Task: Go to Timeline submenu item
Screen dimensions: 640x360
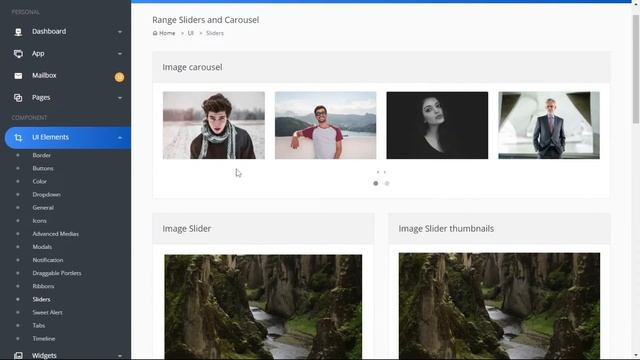Action: [x=44, y=338]
